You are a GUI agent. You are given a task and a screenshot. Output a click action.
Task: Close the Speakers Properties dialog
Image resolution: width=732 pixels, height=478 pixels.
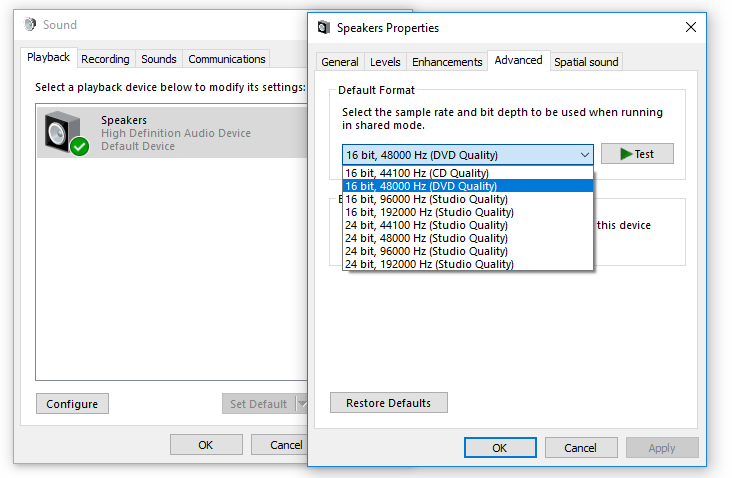click(x=690, y=27)
